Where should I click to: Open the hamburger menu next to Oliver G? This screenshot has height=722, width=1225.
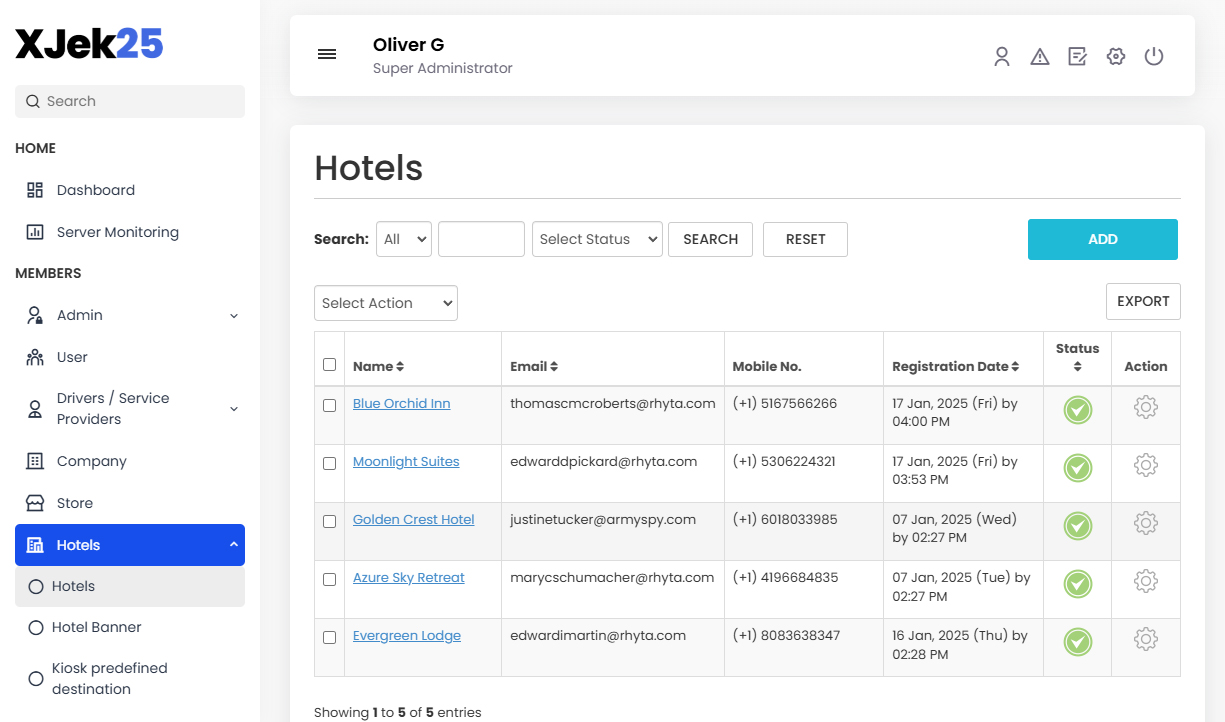coord(327,54)
